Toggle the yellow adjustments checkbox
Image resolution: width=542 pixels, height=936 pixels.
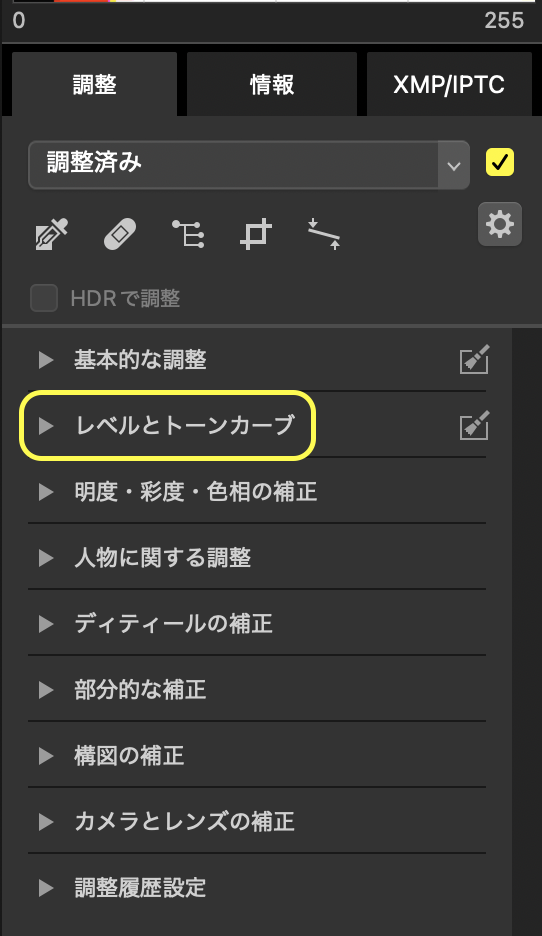(x=500, y=162)
